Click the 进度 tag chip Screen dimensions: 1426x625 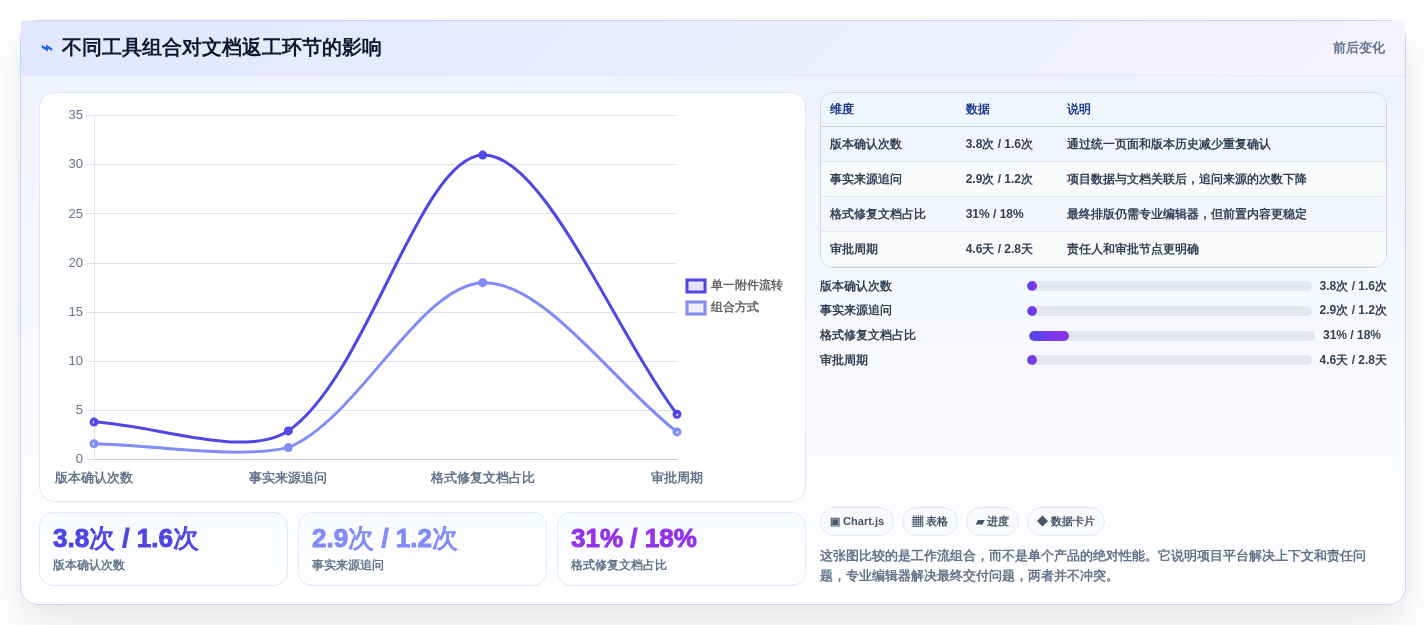point(992,522)
